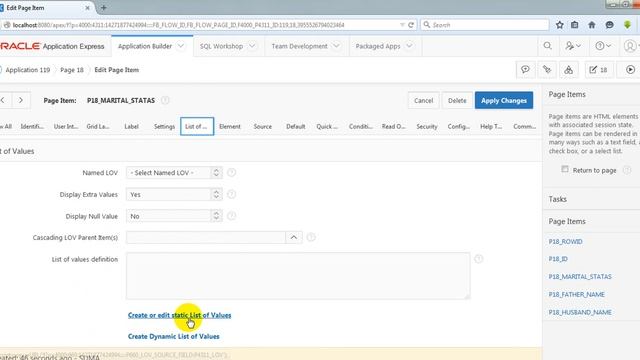Click the Cascading LOV Parent Item(s) field
The width and height of the screenshot is (640, 360).
click(x=206, y=237)
